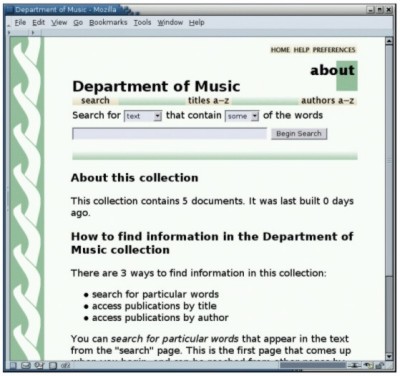Switch to the titles a-z tab

pos(208,100)
